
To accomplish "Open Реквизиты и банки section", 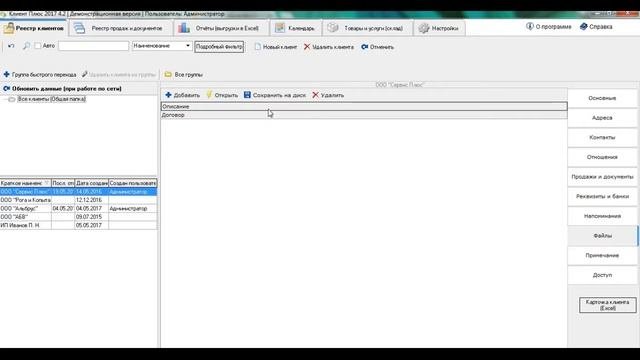I will (602, 196).
